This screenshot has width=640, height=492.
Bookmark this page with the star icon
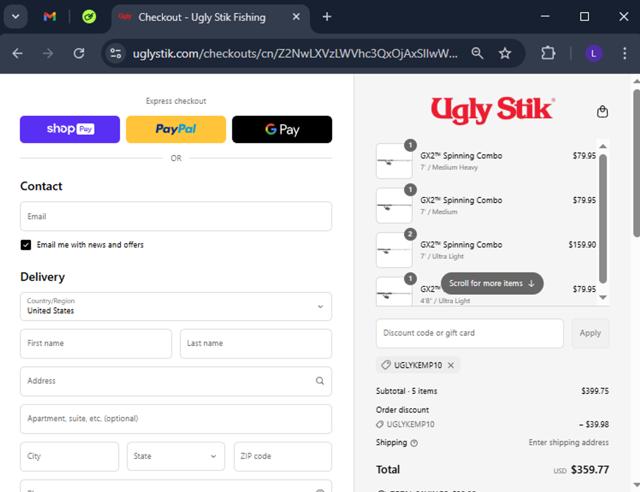[505, 53]
